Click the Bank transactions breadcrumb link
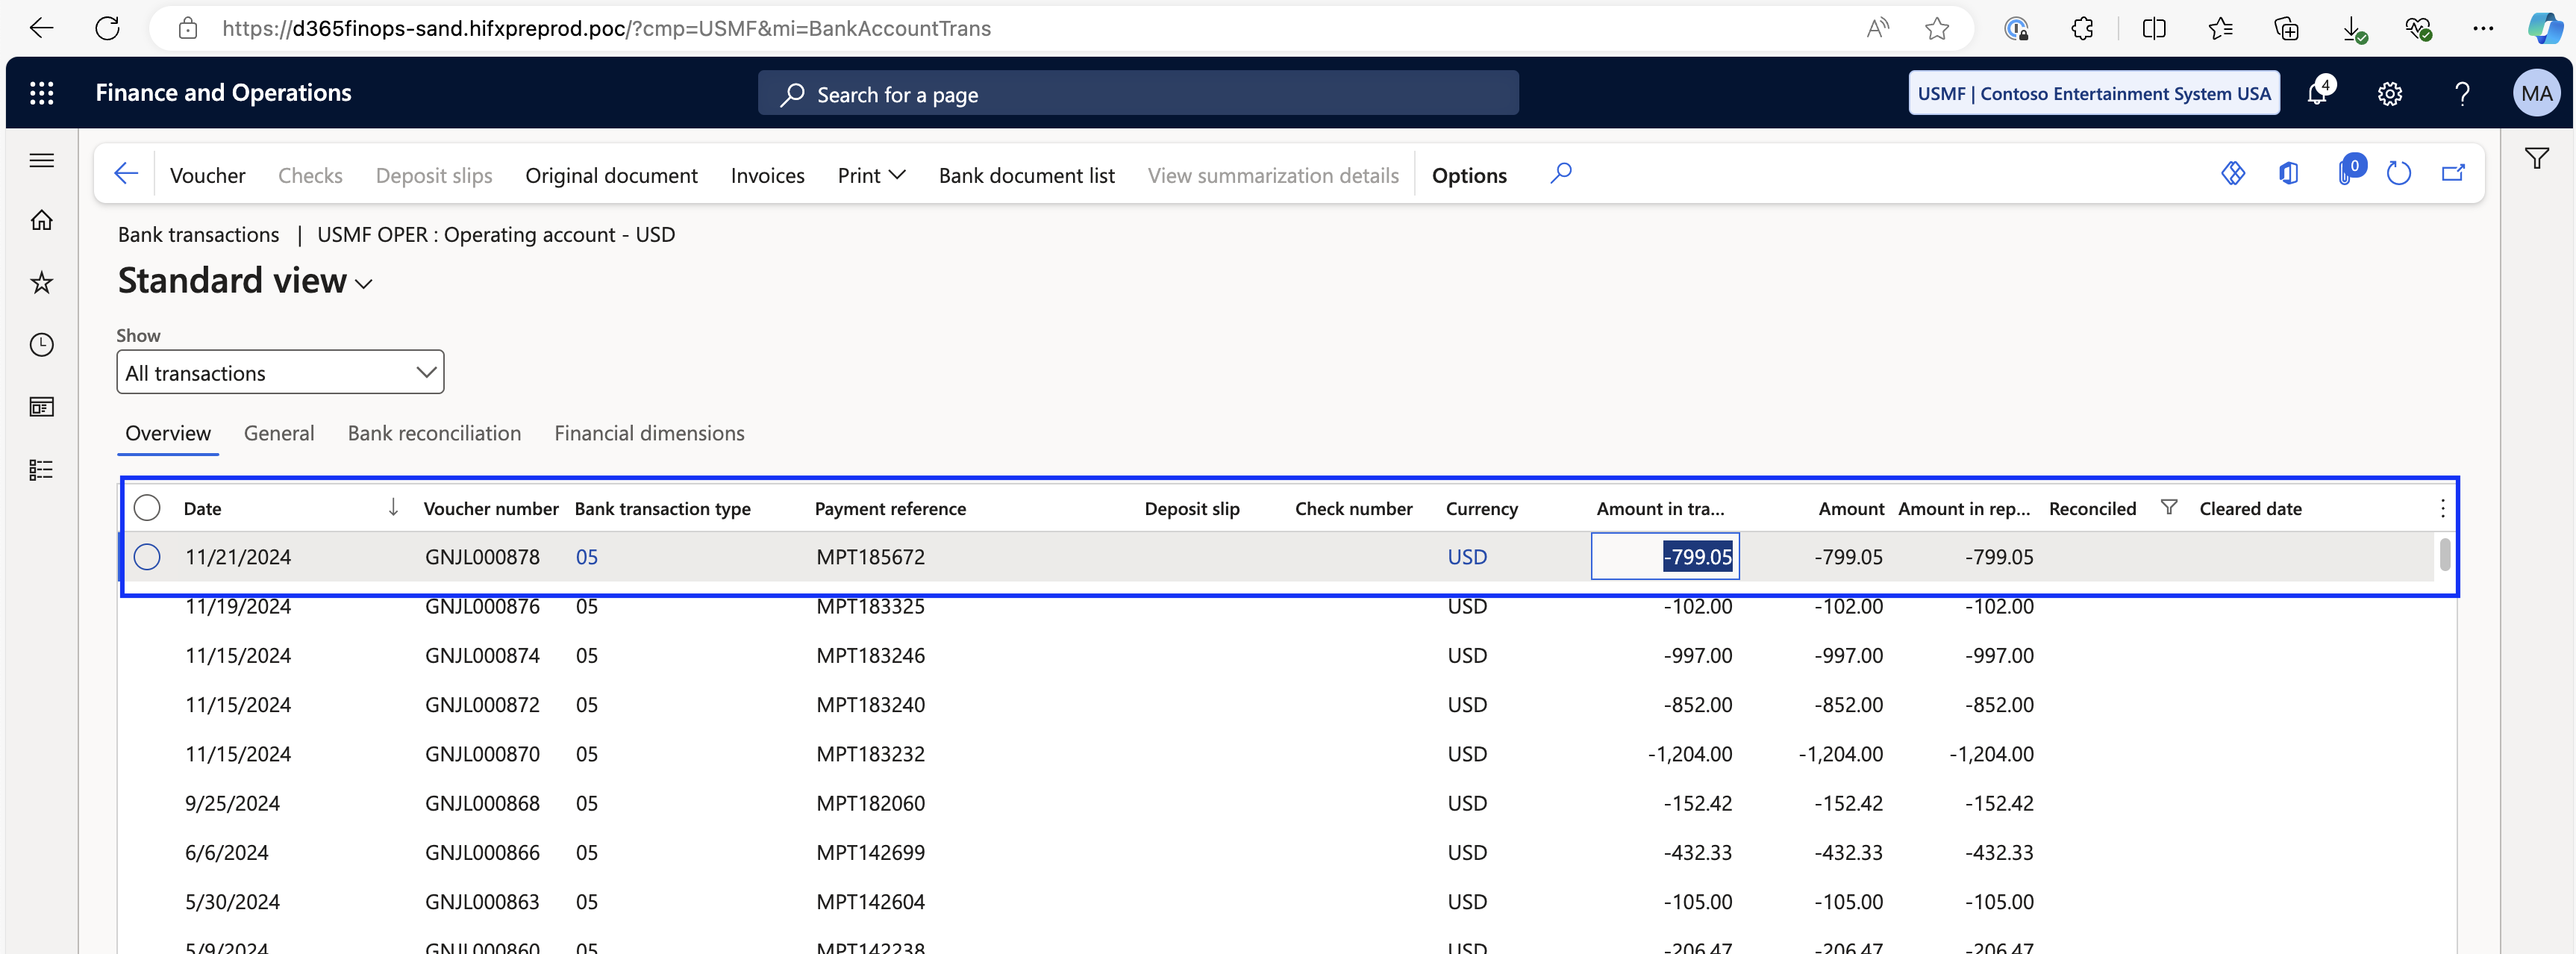The width and height of the screenshot is (2576, 954). (197, 235)
